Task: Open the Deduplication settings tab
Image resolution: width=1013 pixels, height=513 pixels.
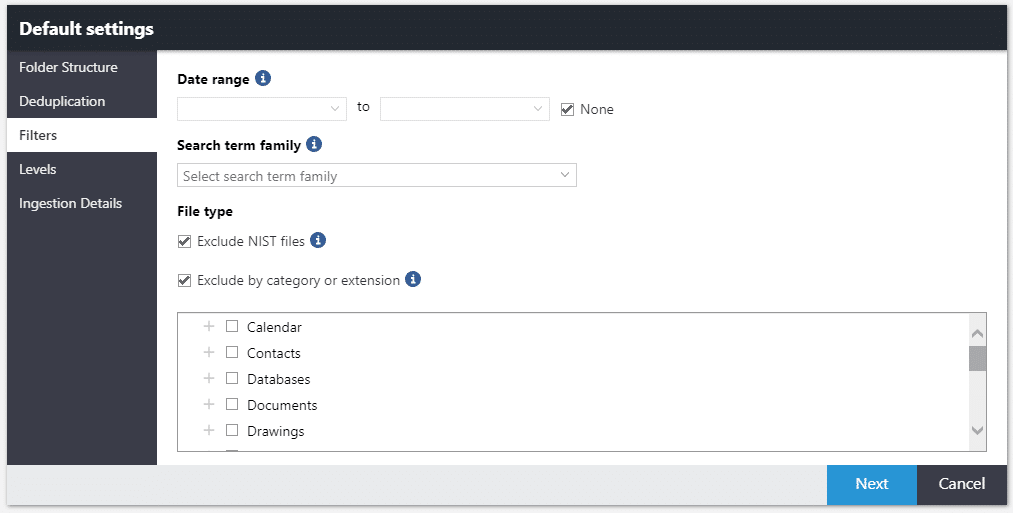Action: click(62, 101)
